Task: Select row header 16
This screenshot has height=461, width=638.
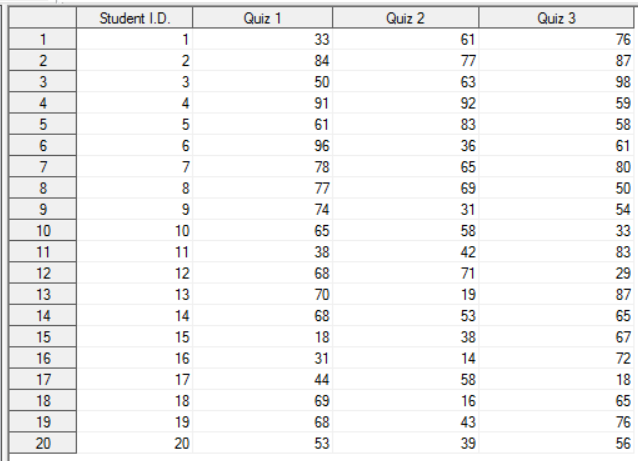Action: tap(43, 358)
